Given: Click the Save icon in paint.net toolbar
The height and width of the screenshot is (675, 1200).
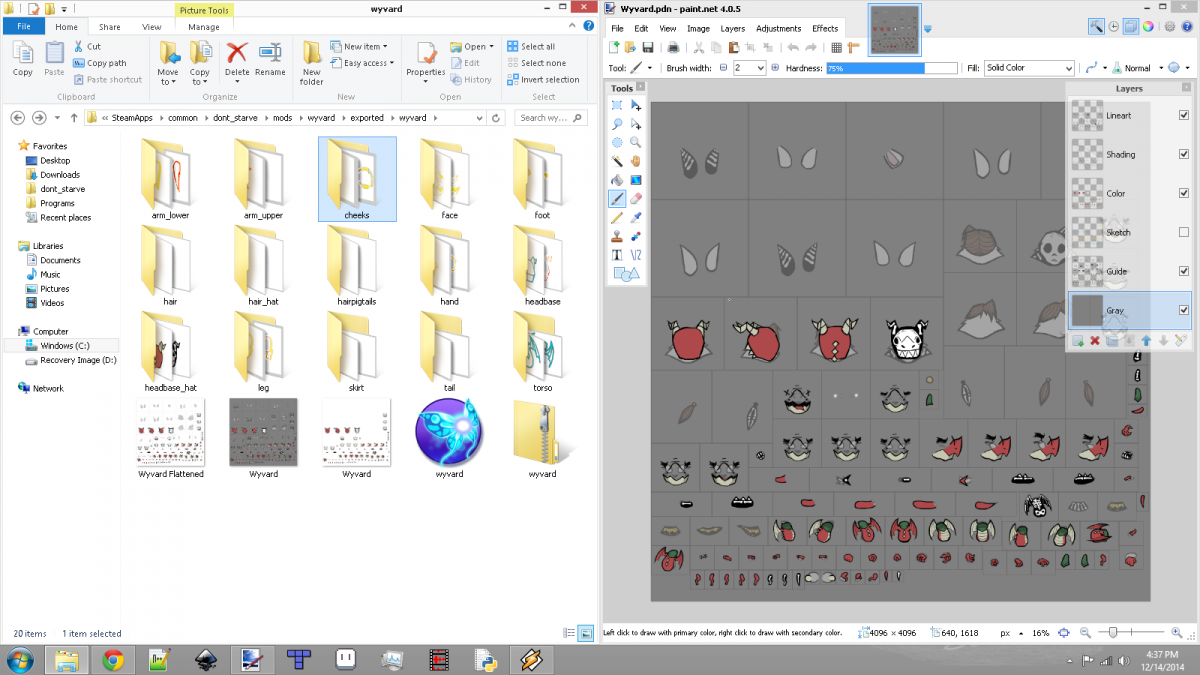Looking at the screenshot, I should (x=648, y=47).
